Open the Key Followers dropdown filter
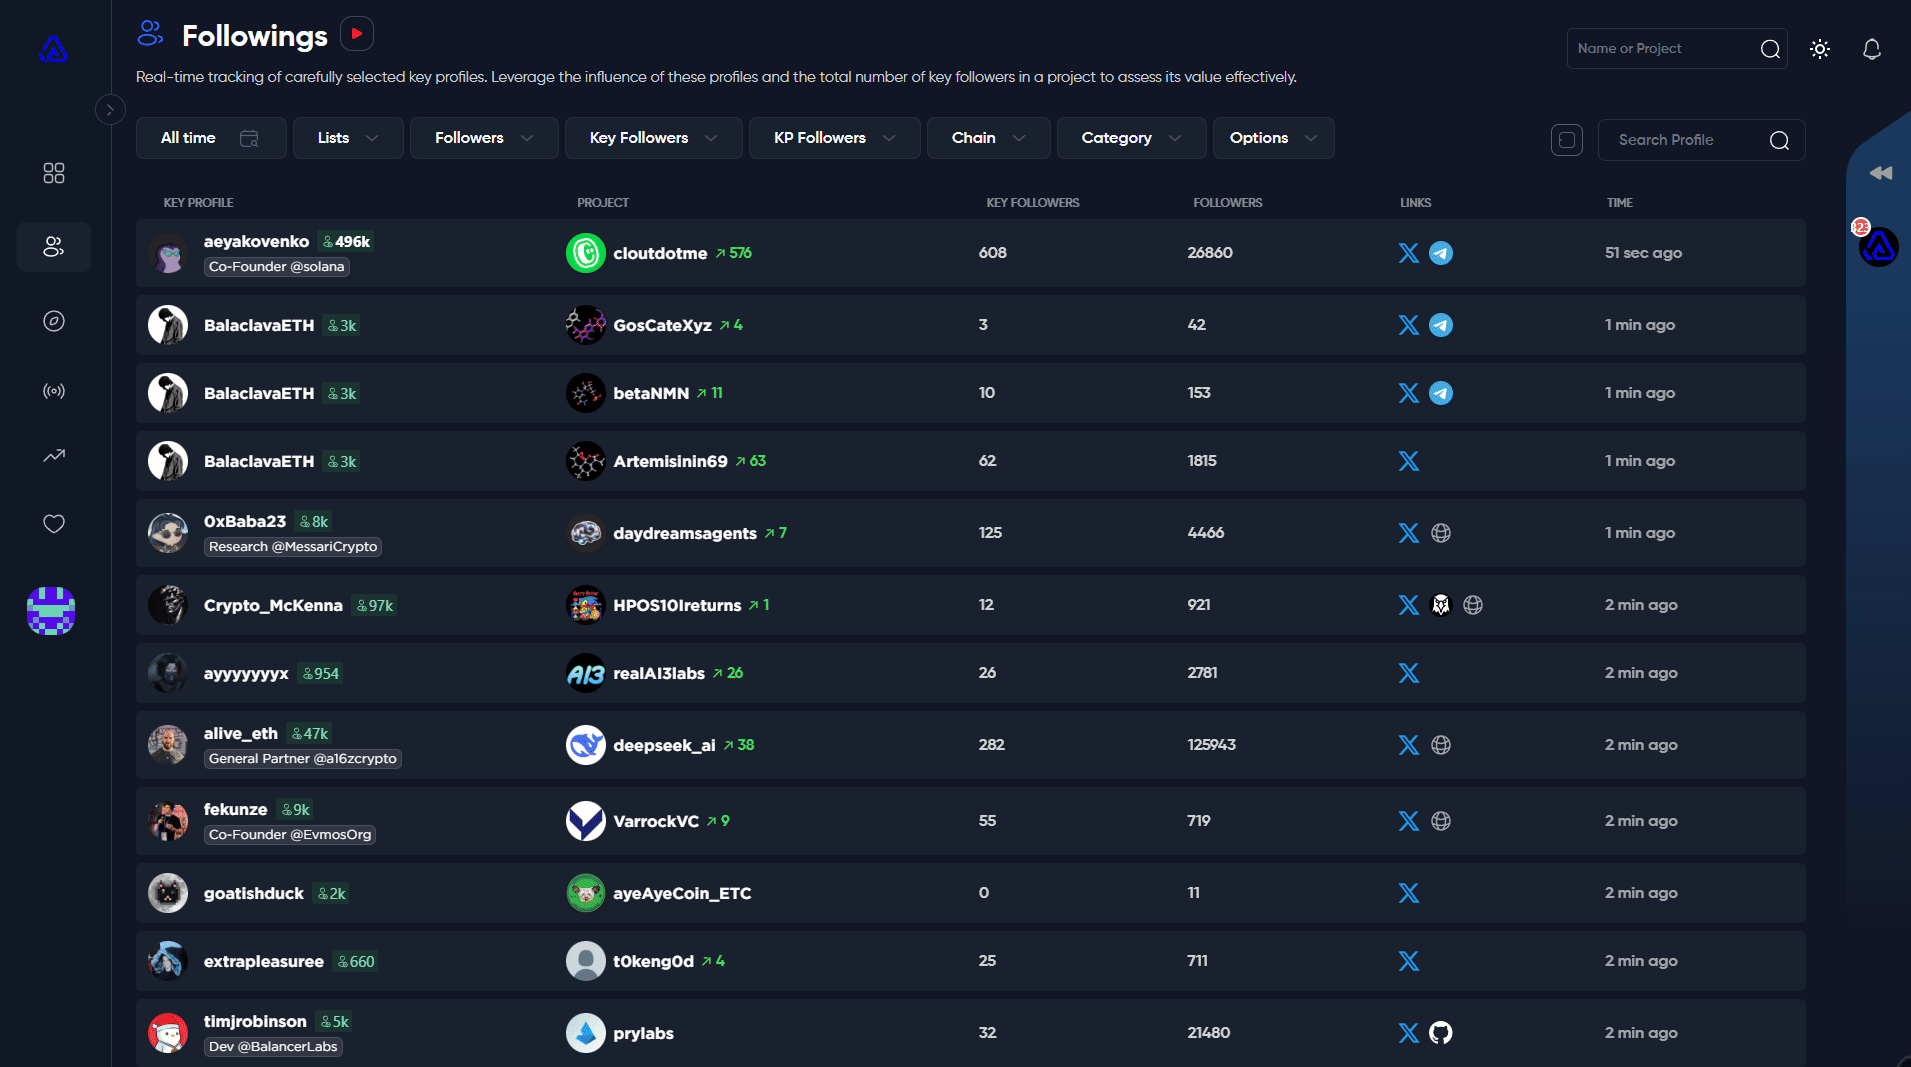The width and height of the screenshot is (1911, 1067). coord(653,138)
